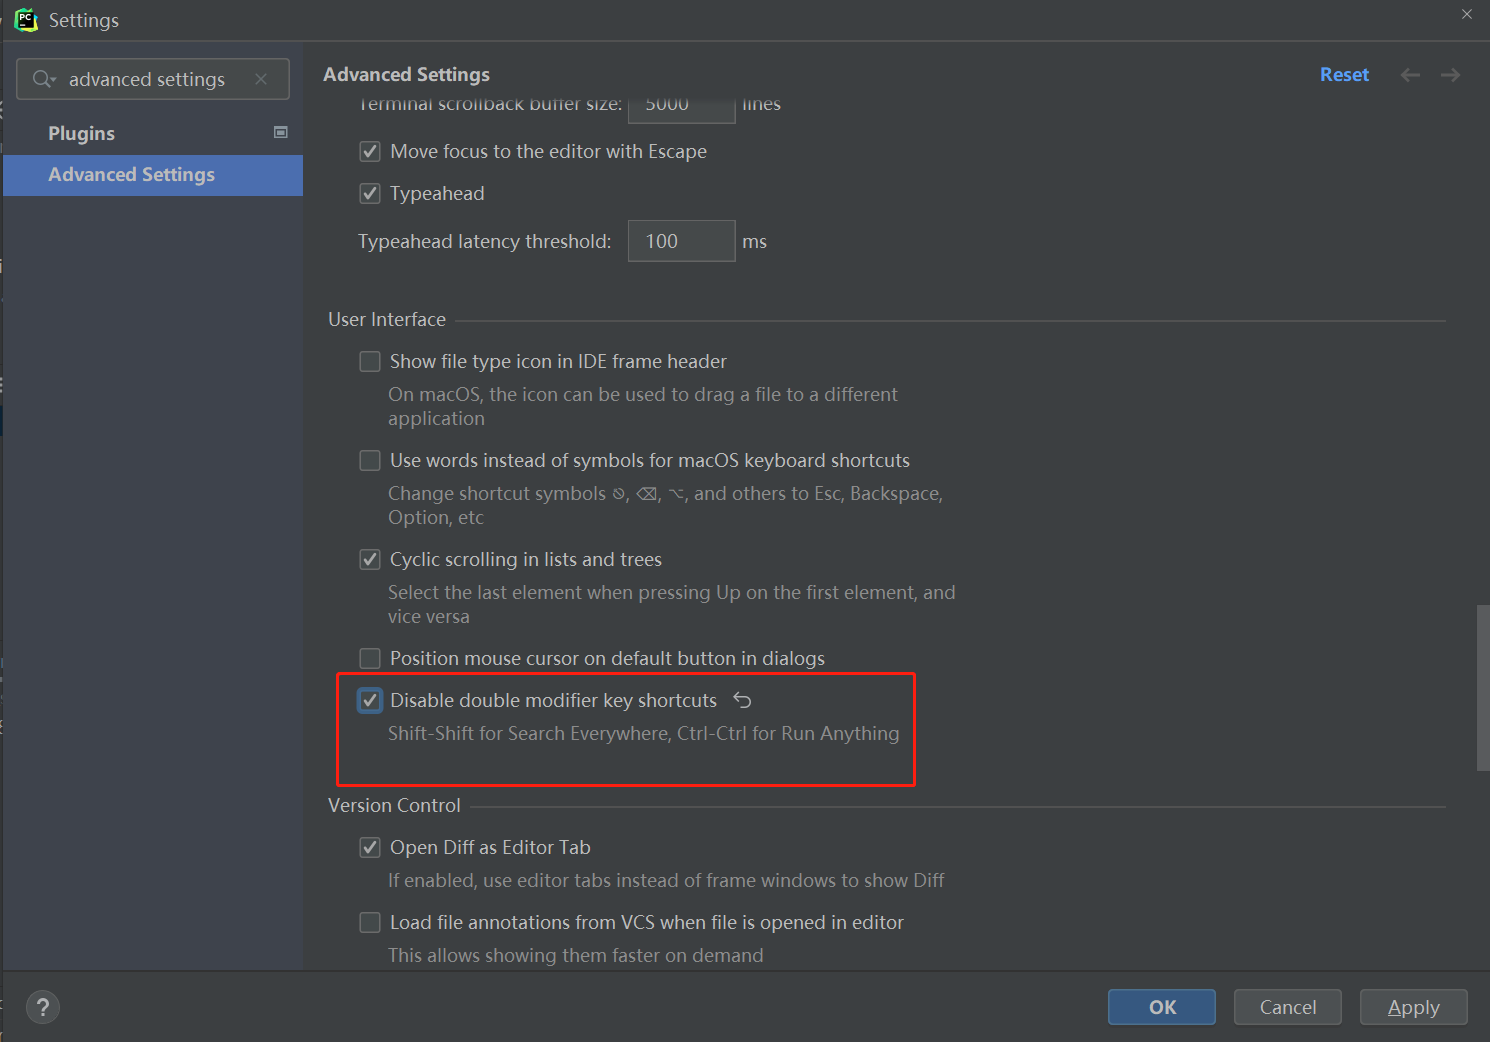The width and height of the screenshot is (1490, 1042).
Task: Click the 'Shift-Shift for Search Everywhere' description text
Action: click(x=644, y=733)
